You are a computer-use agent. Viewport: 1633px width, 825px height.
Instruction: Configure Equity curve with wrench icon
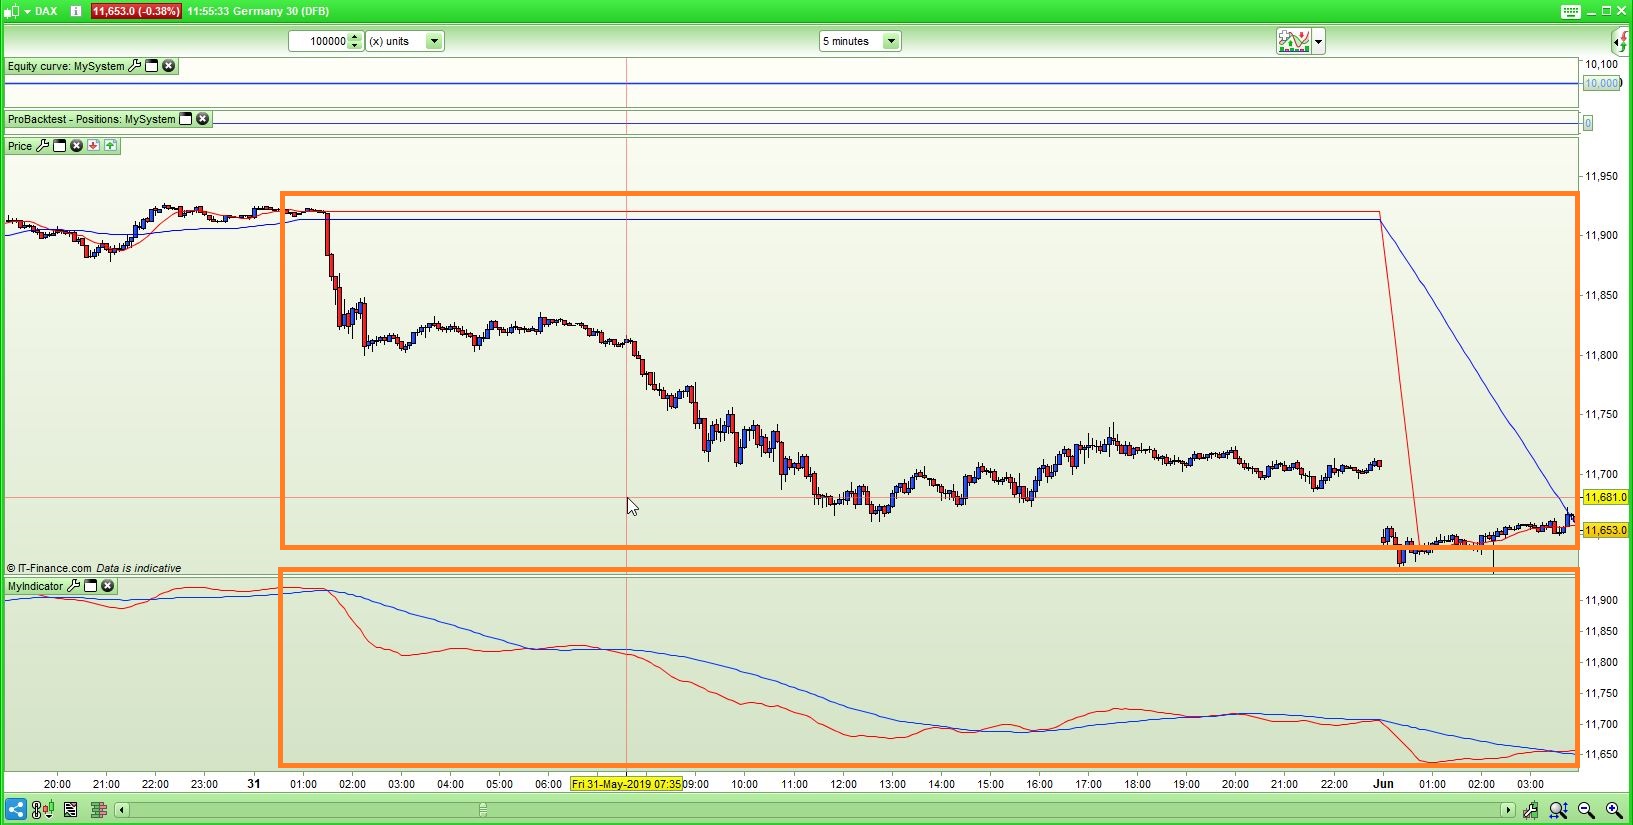click(x=135, y=66)
